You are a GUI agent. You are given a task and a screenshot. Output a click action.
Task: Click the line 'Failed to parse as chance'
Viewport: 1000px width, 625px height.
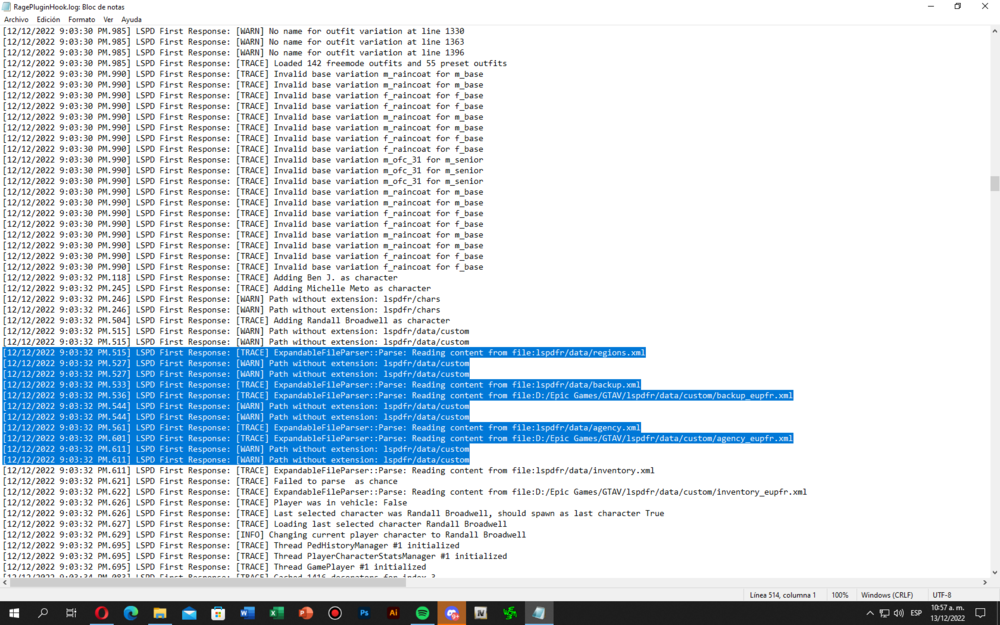point(200,482)
